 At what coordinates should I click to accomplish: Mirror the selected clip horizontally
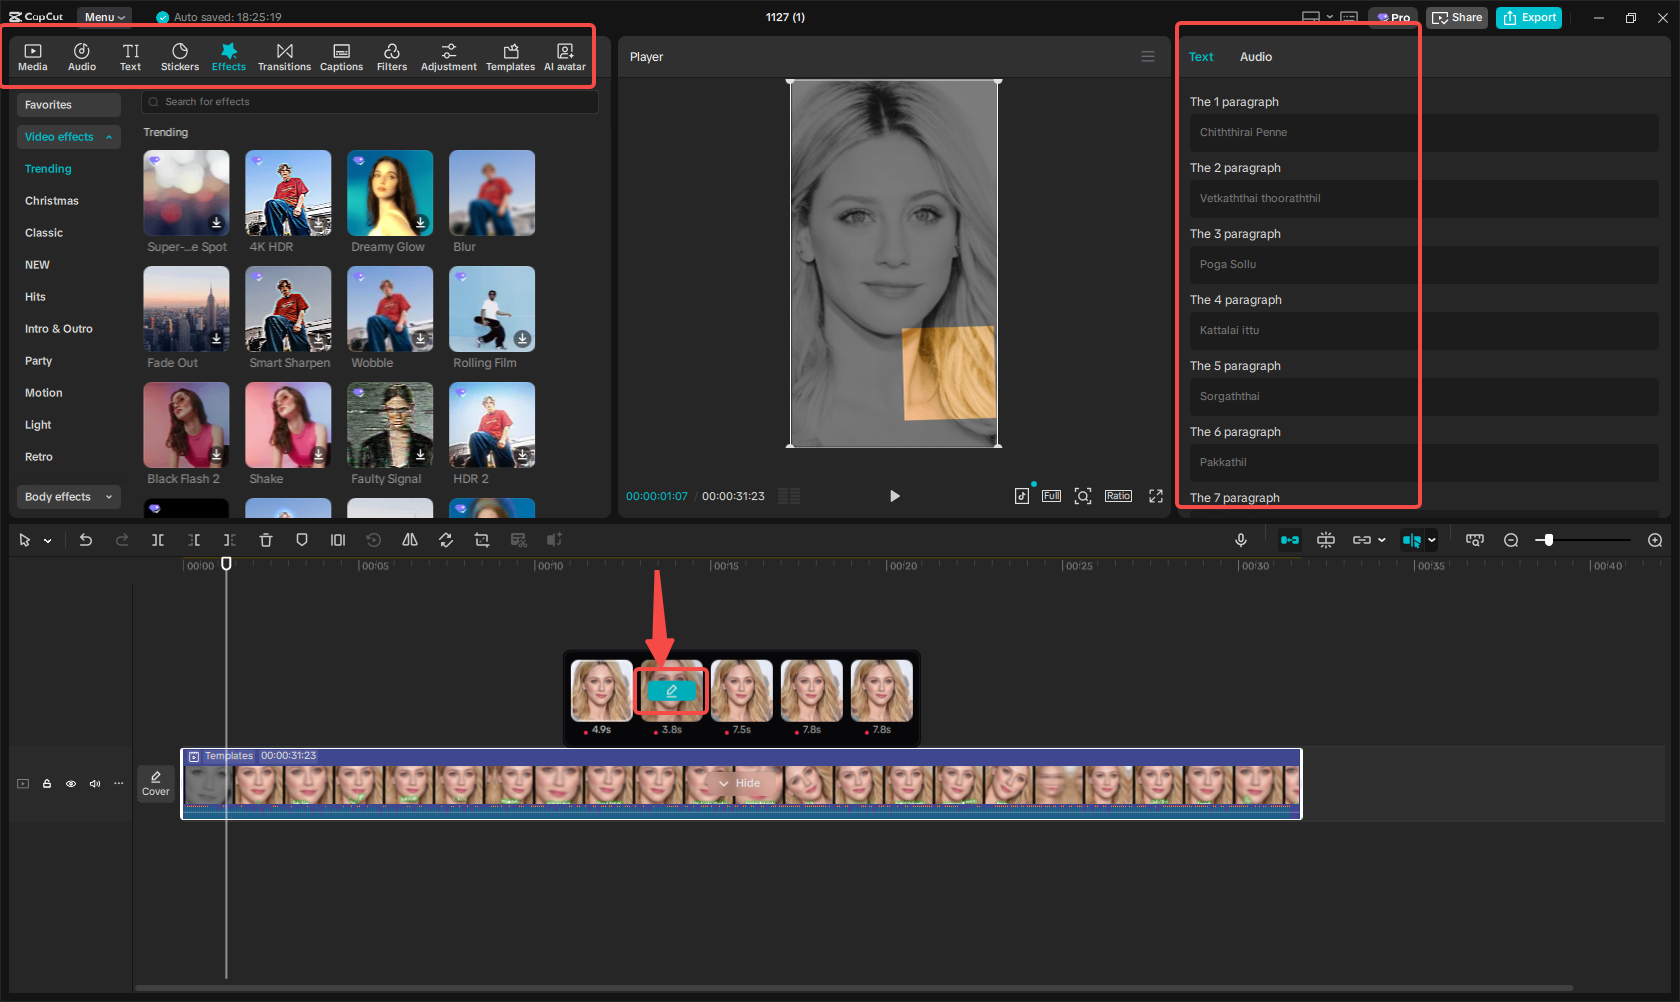point(410,539)
